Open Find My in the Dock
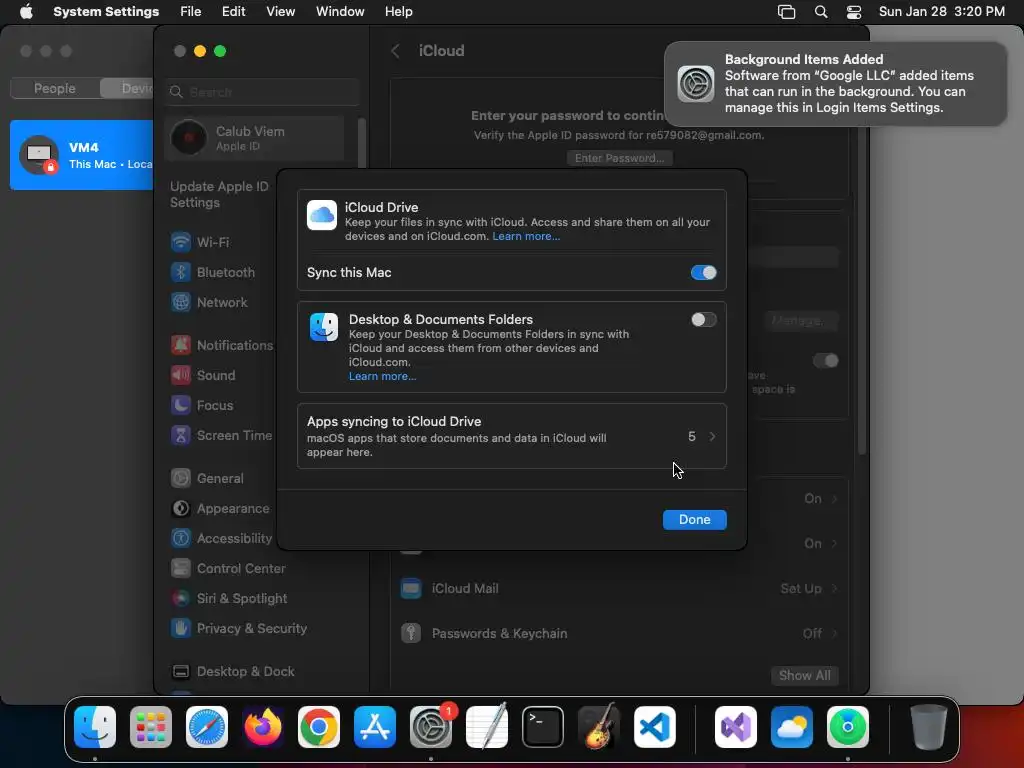Viewport: 1024px width, 768px height. point(848,727)
